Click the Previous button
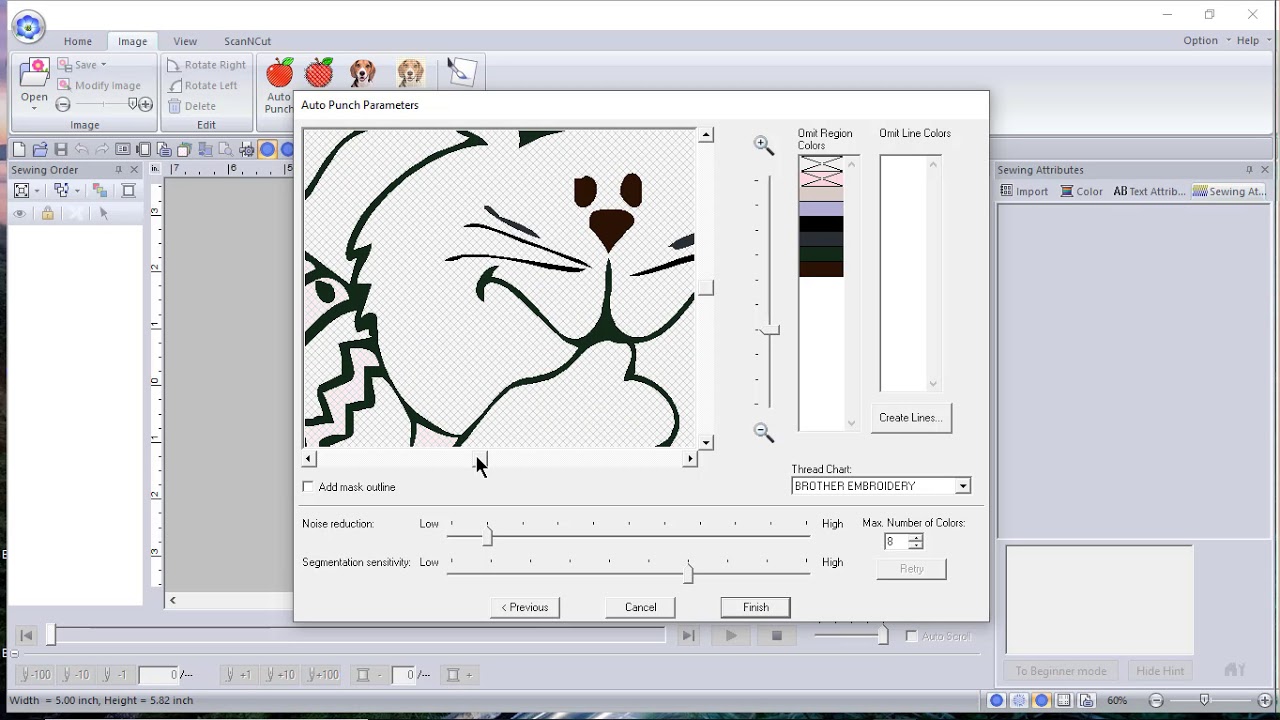This screenshot has height=720, width=1280. [x=525, y=607]
